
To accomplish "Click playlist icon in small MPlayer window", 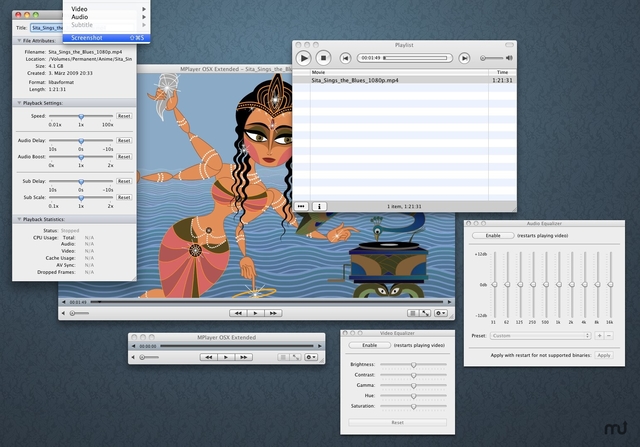I will click(x=283, y=357).
